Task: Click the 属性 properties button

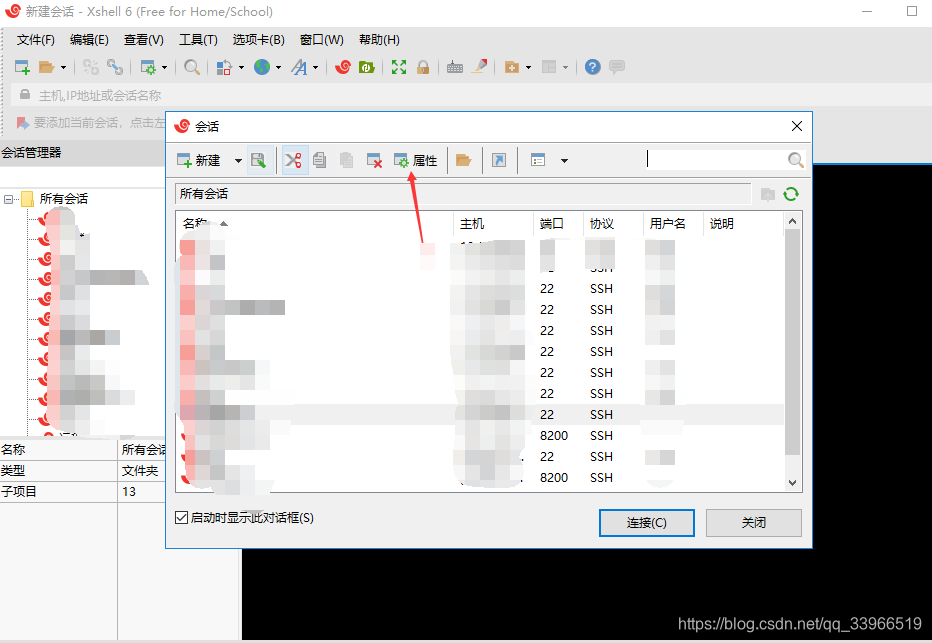Action: coord(416,160)
